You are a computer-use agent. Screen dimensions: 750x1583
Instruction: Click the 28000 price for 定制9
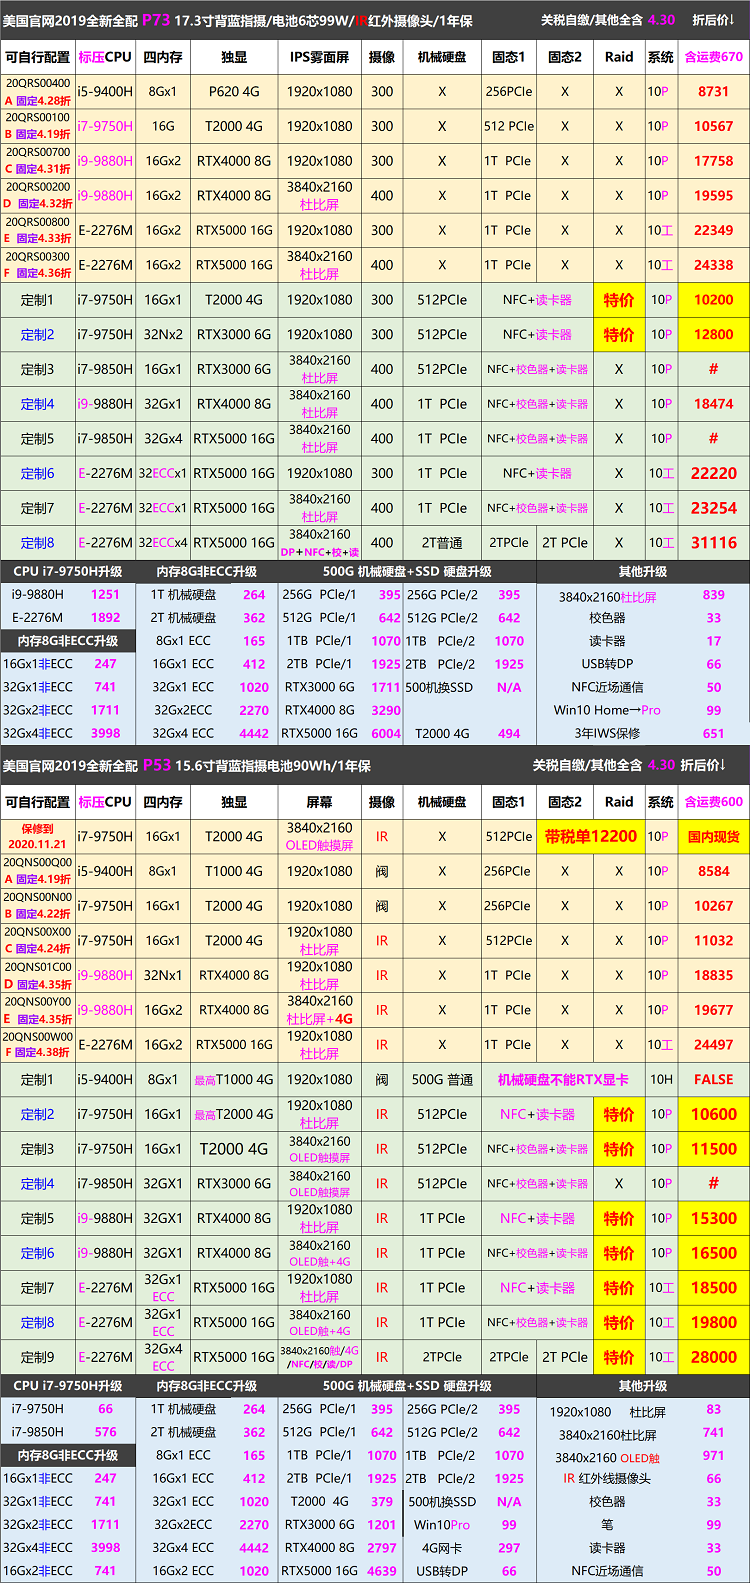click(713, 1357)
